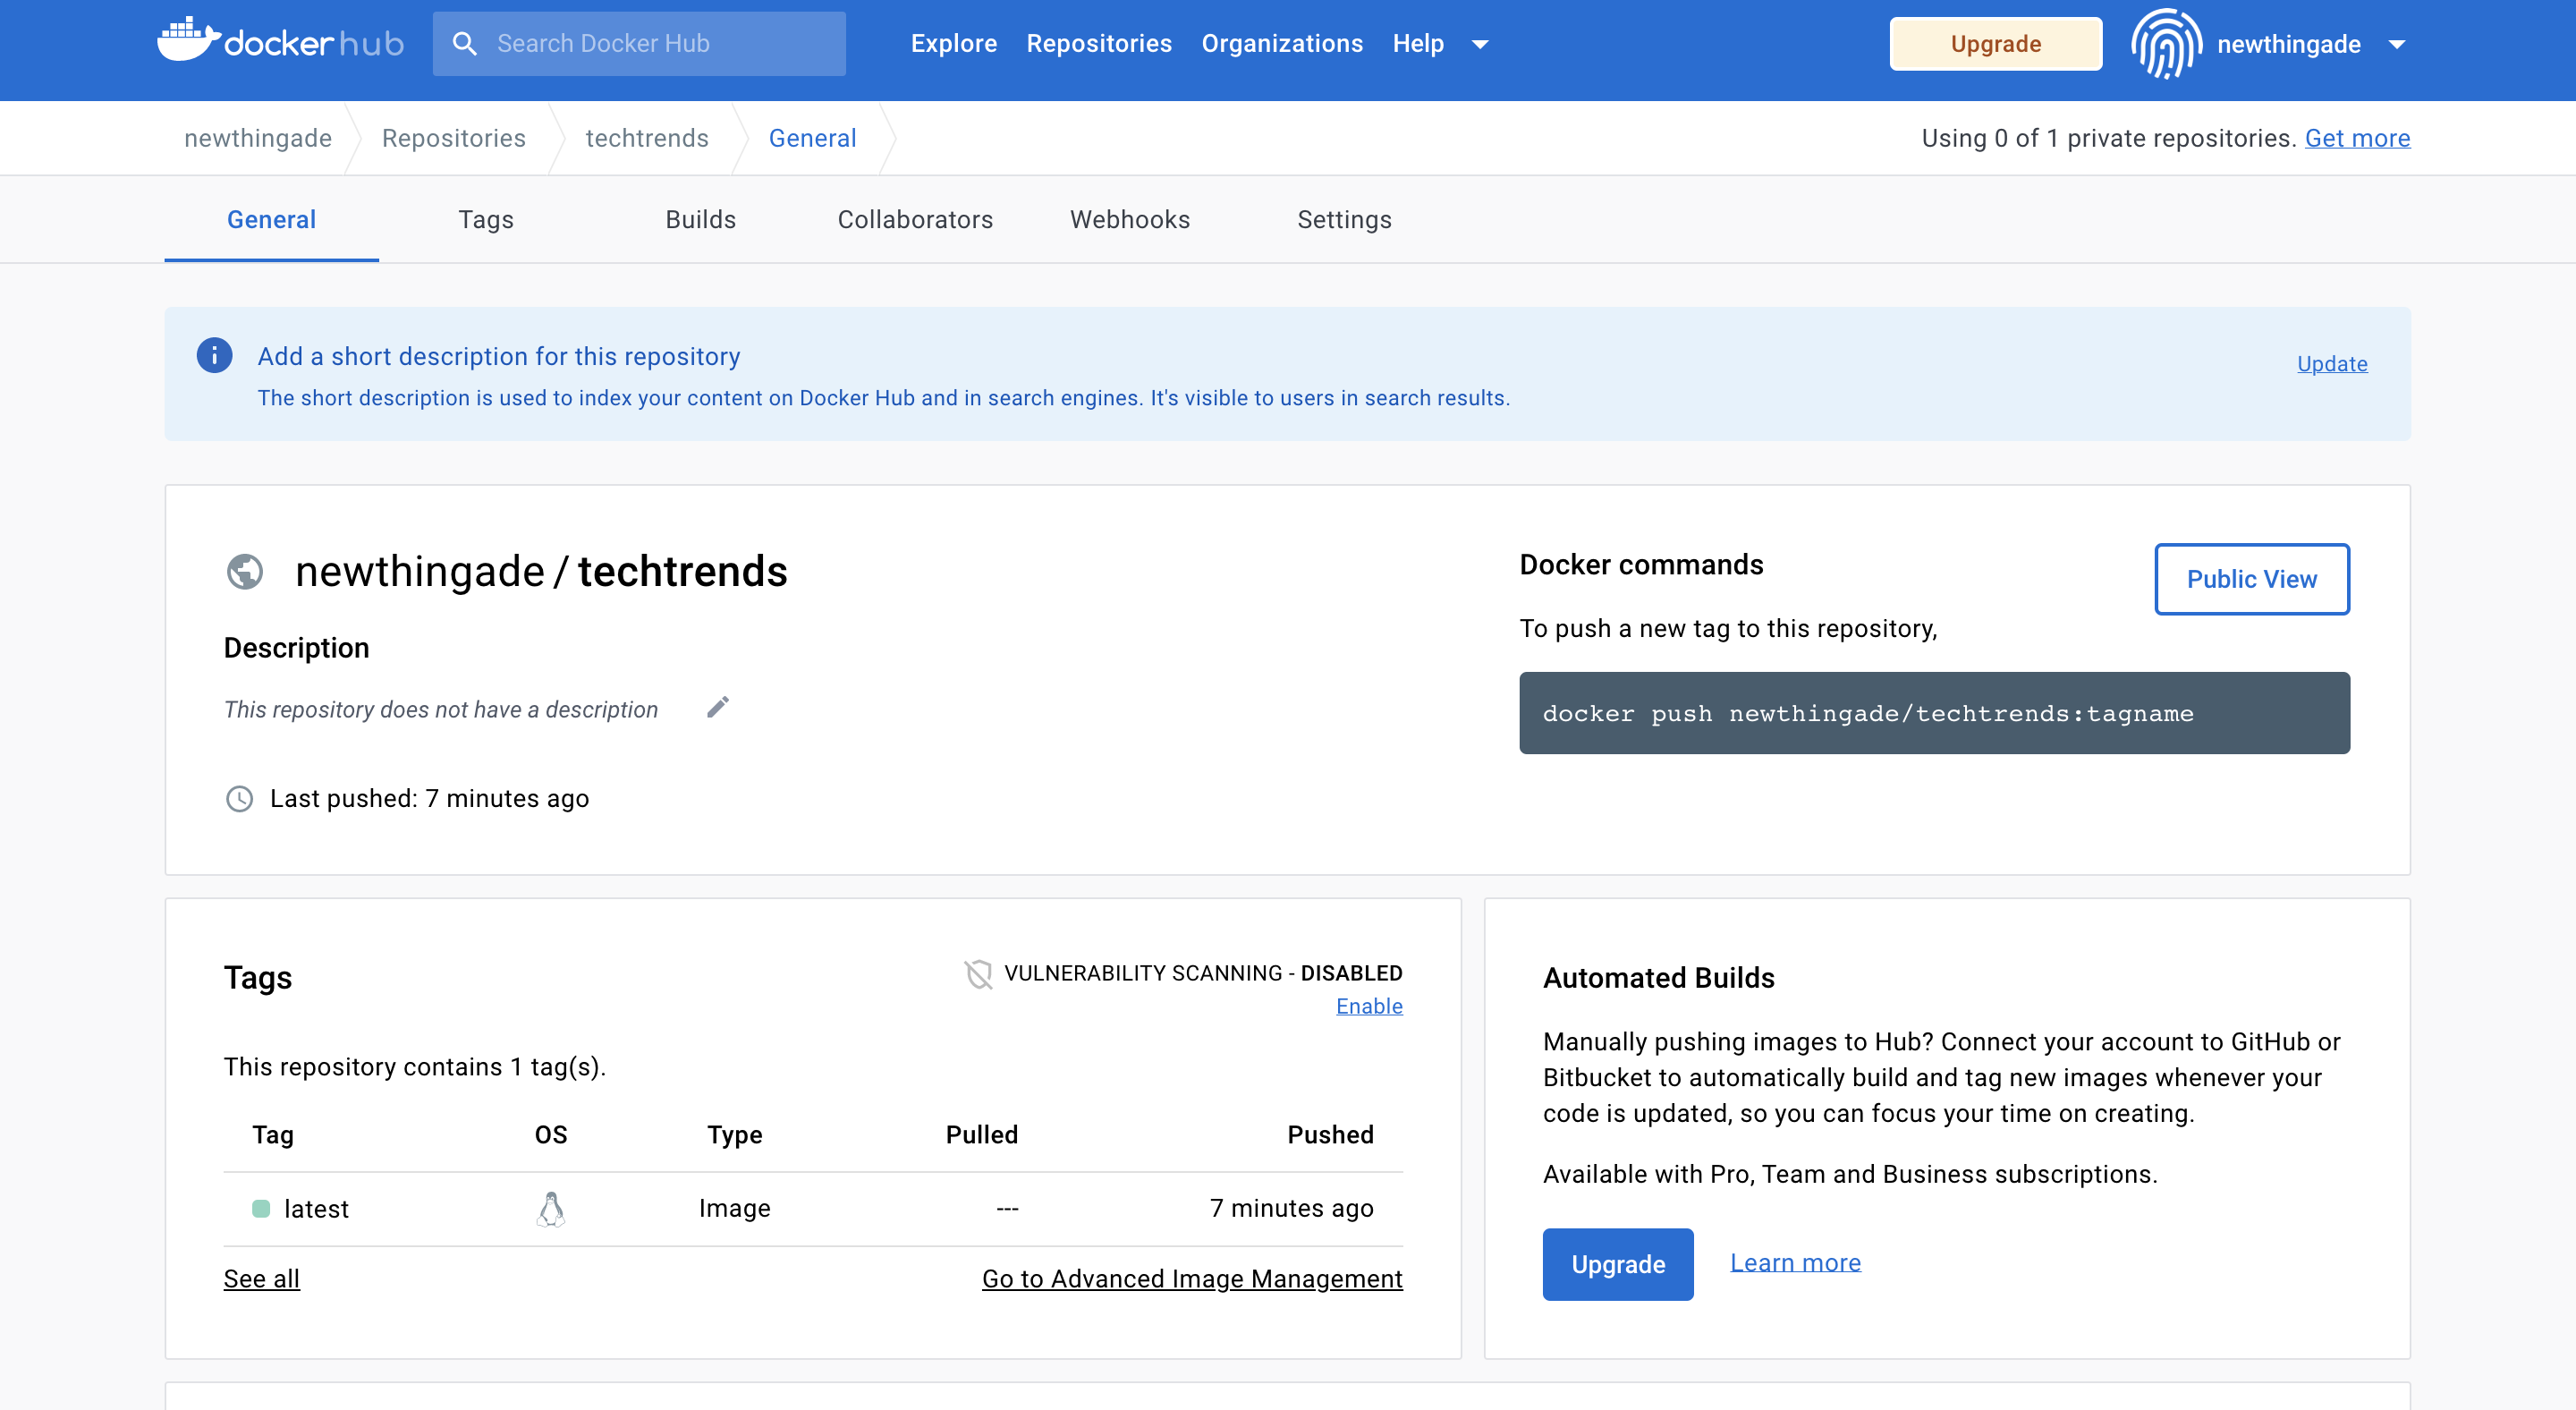Image resolution: width=2576 pixels, height=1410 pixels.
Task: Click the Docker Hub logo
Action: point(280,42)
